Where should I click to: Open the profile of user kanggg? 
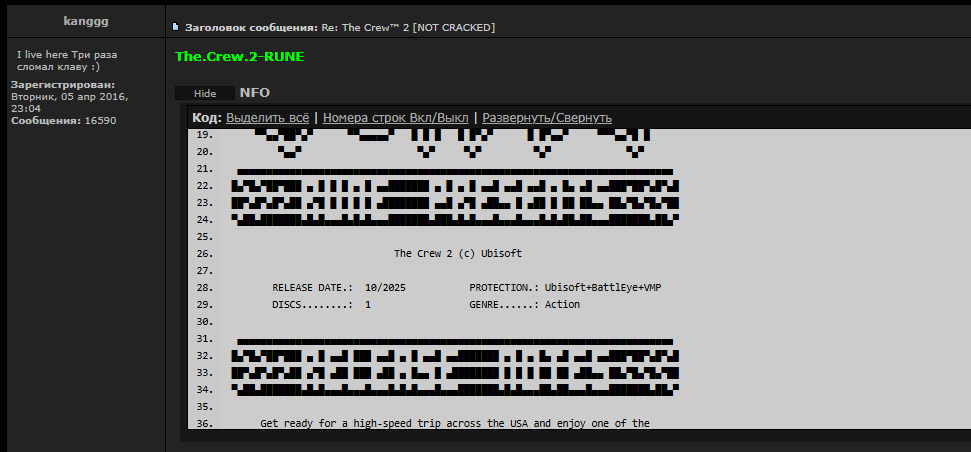pos(86,20)
